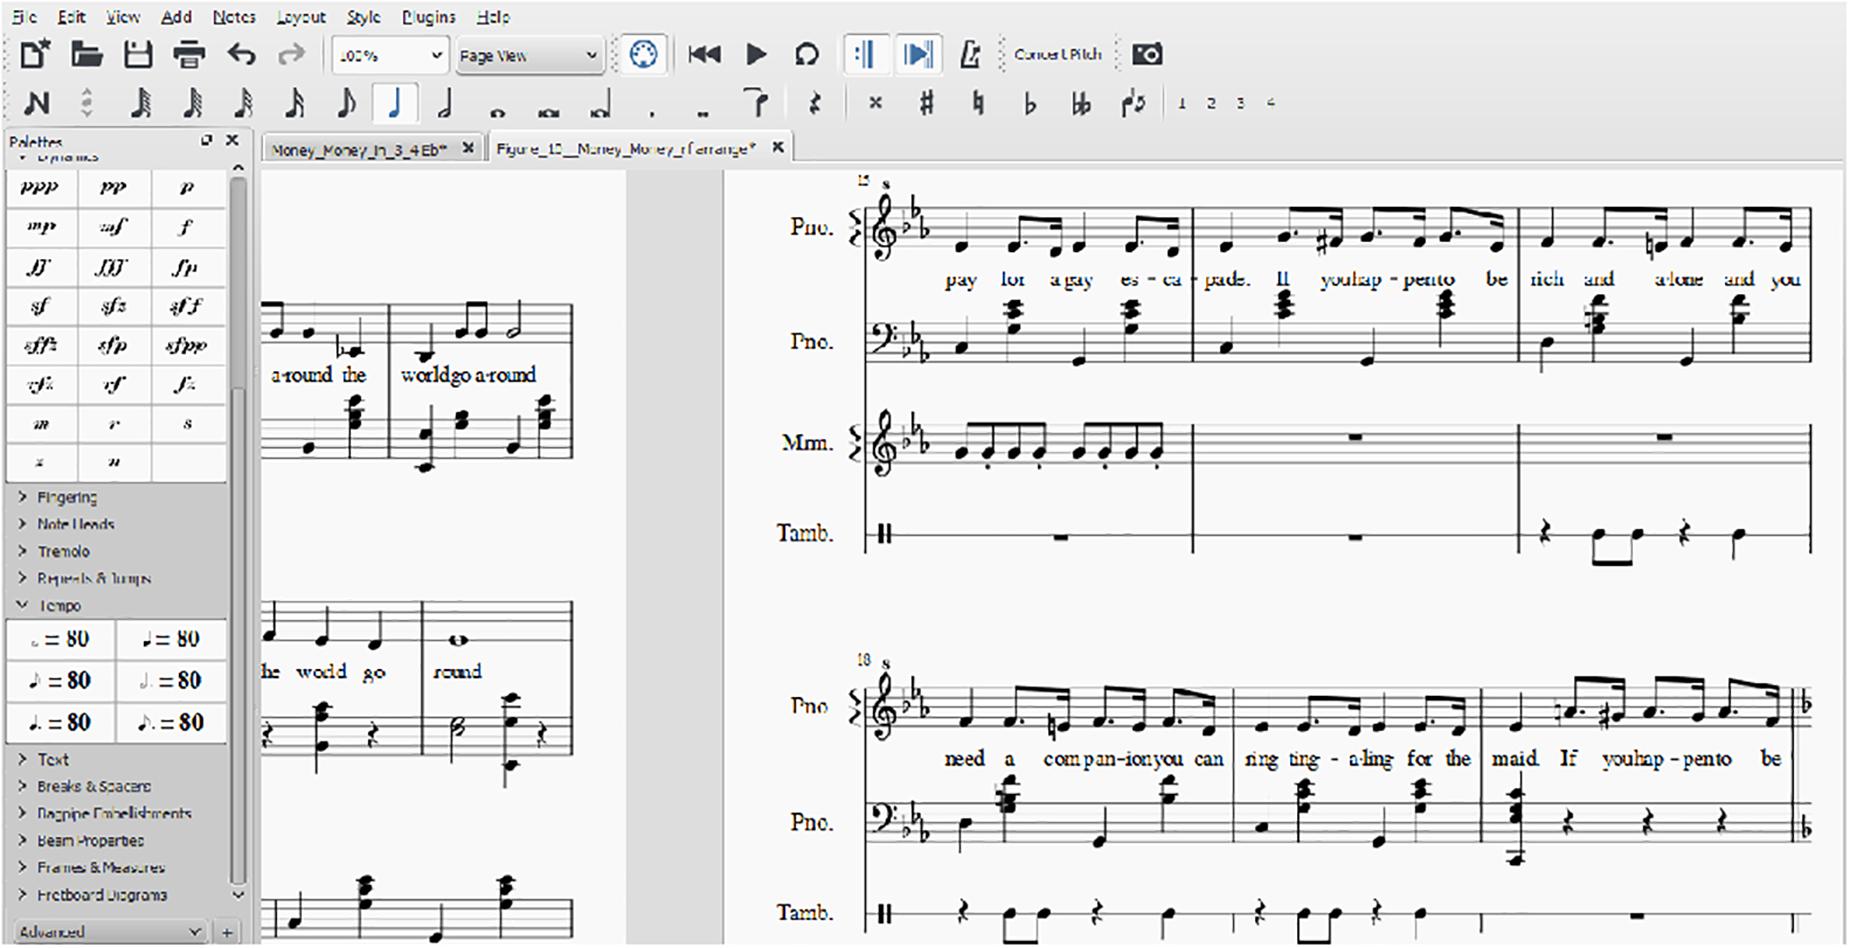Expand the Fingering palette

point(66,497)
